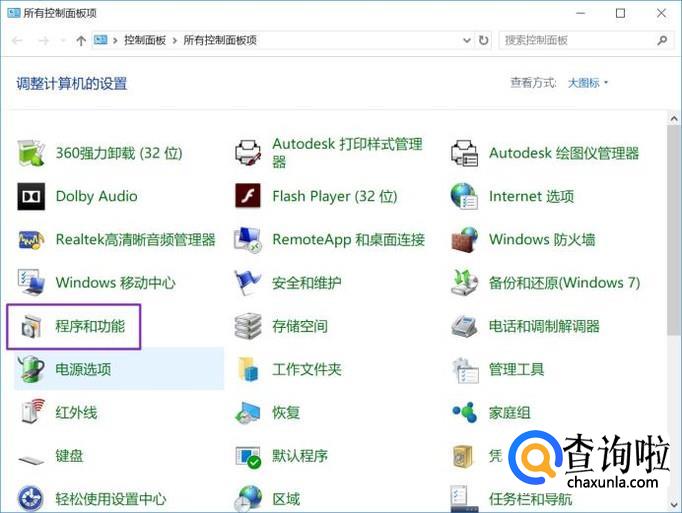Image resolution: width=682 pixels, height=513 pixels.
Task: Click the 所有控制面板项 breadcrumb
Action: (220, 40)
